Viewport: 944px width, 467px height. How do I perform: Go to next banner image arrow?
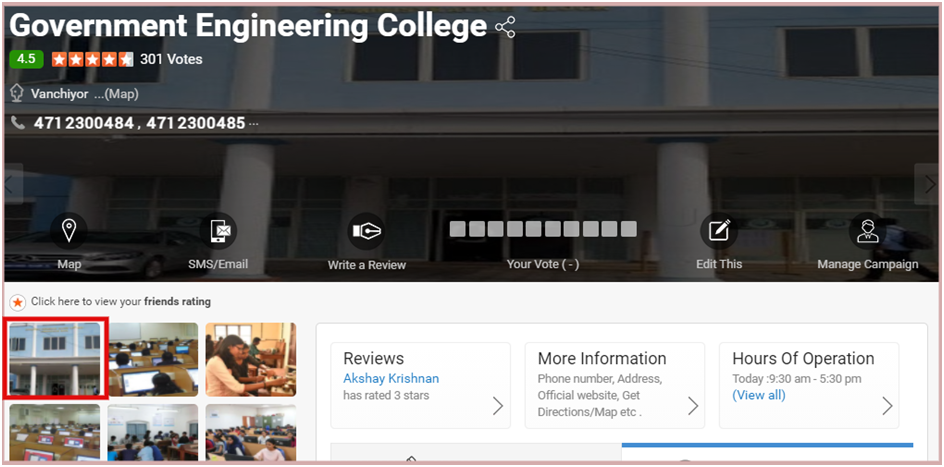[927, 184]
